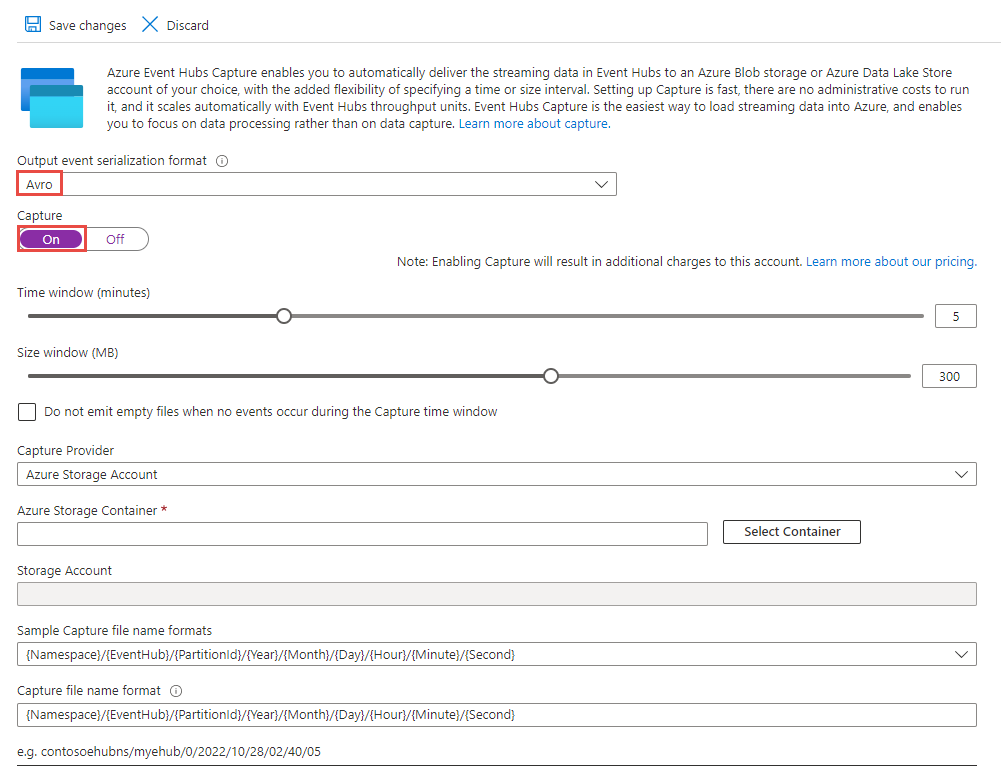Click the Save changes disk icon
Image resolution: width=1001 pixels, height=783 pixels.
point(33,24)
